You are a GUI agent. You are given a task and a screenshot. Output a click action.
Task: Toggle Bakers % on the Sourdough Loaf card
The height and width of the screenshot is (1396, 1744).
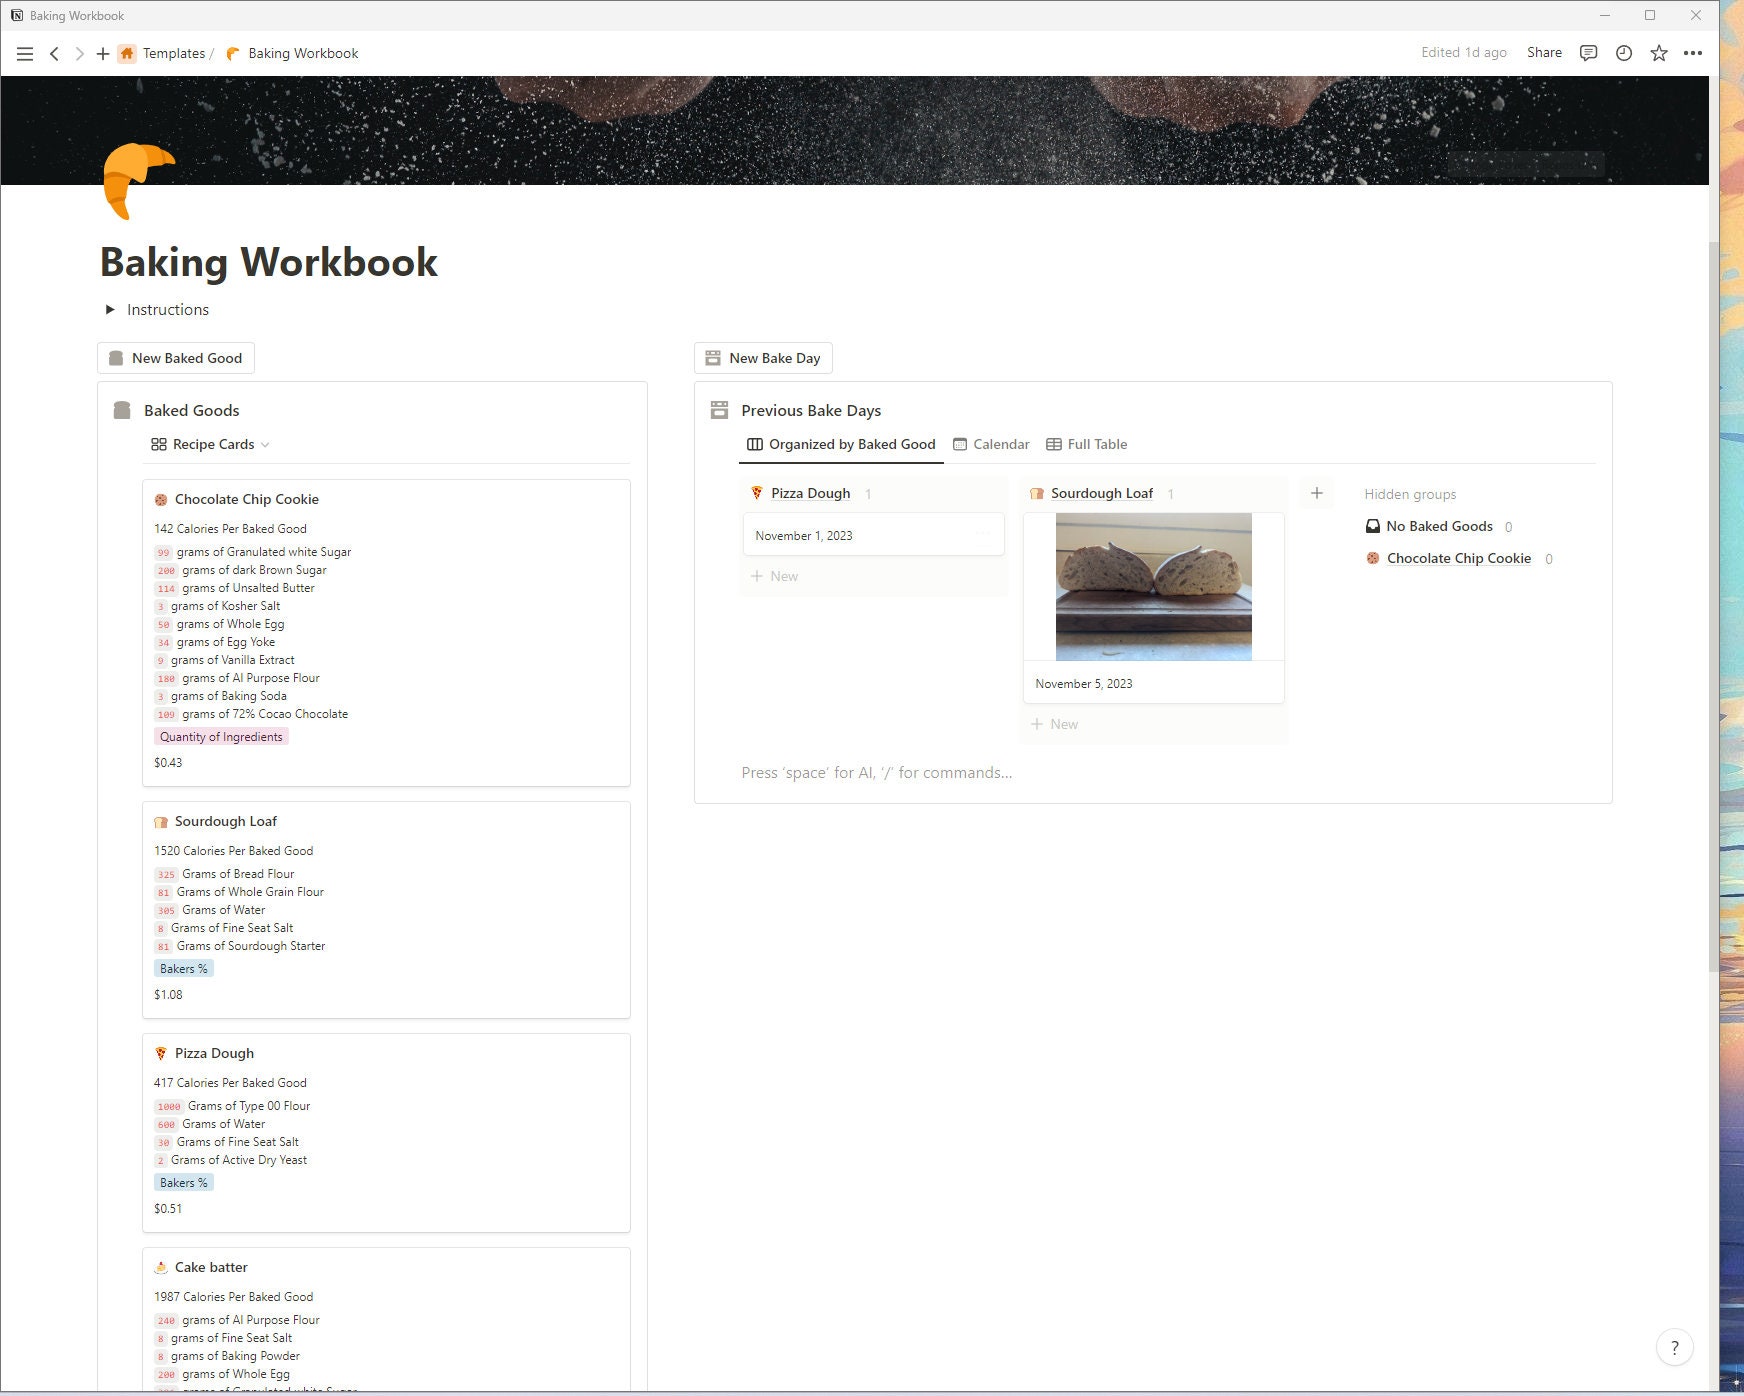point(183,968)
